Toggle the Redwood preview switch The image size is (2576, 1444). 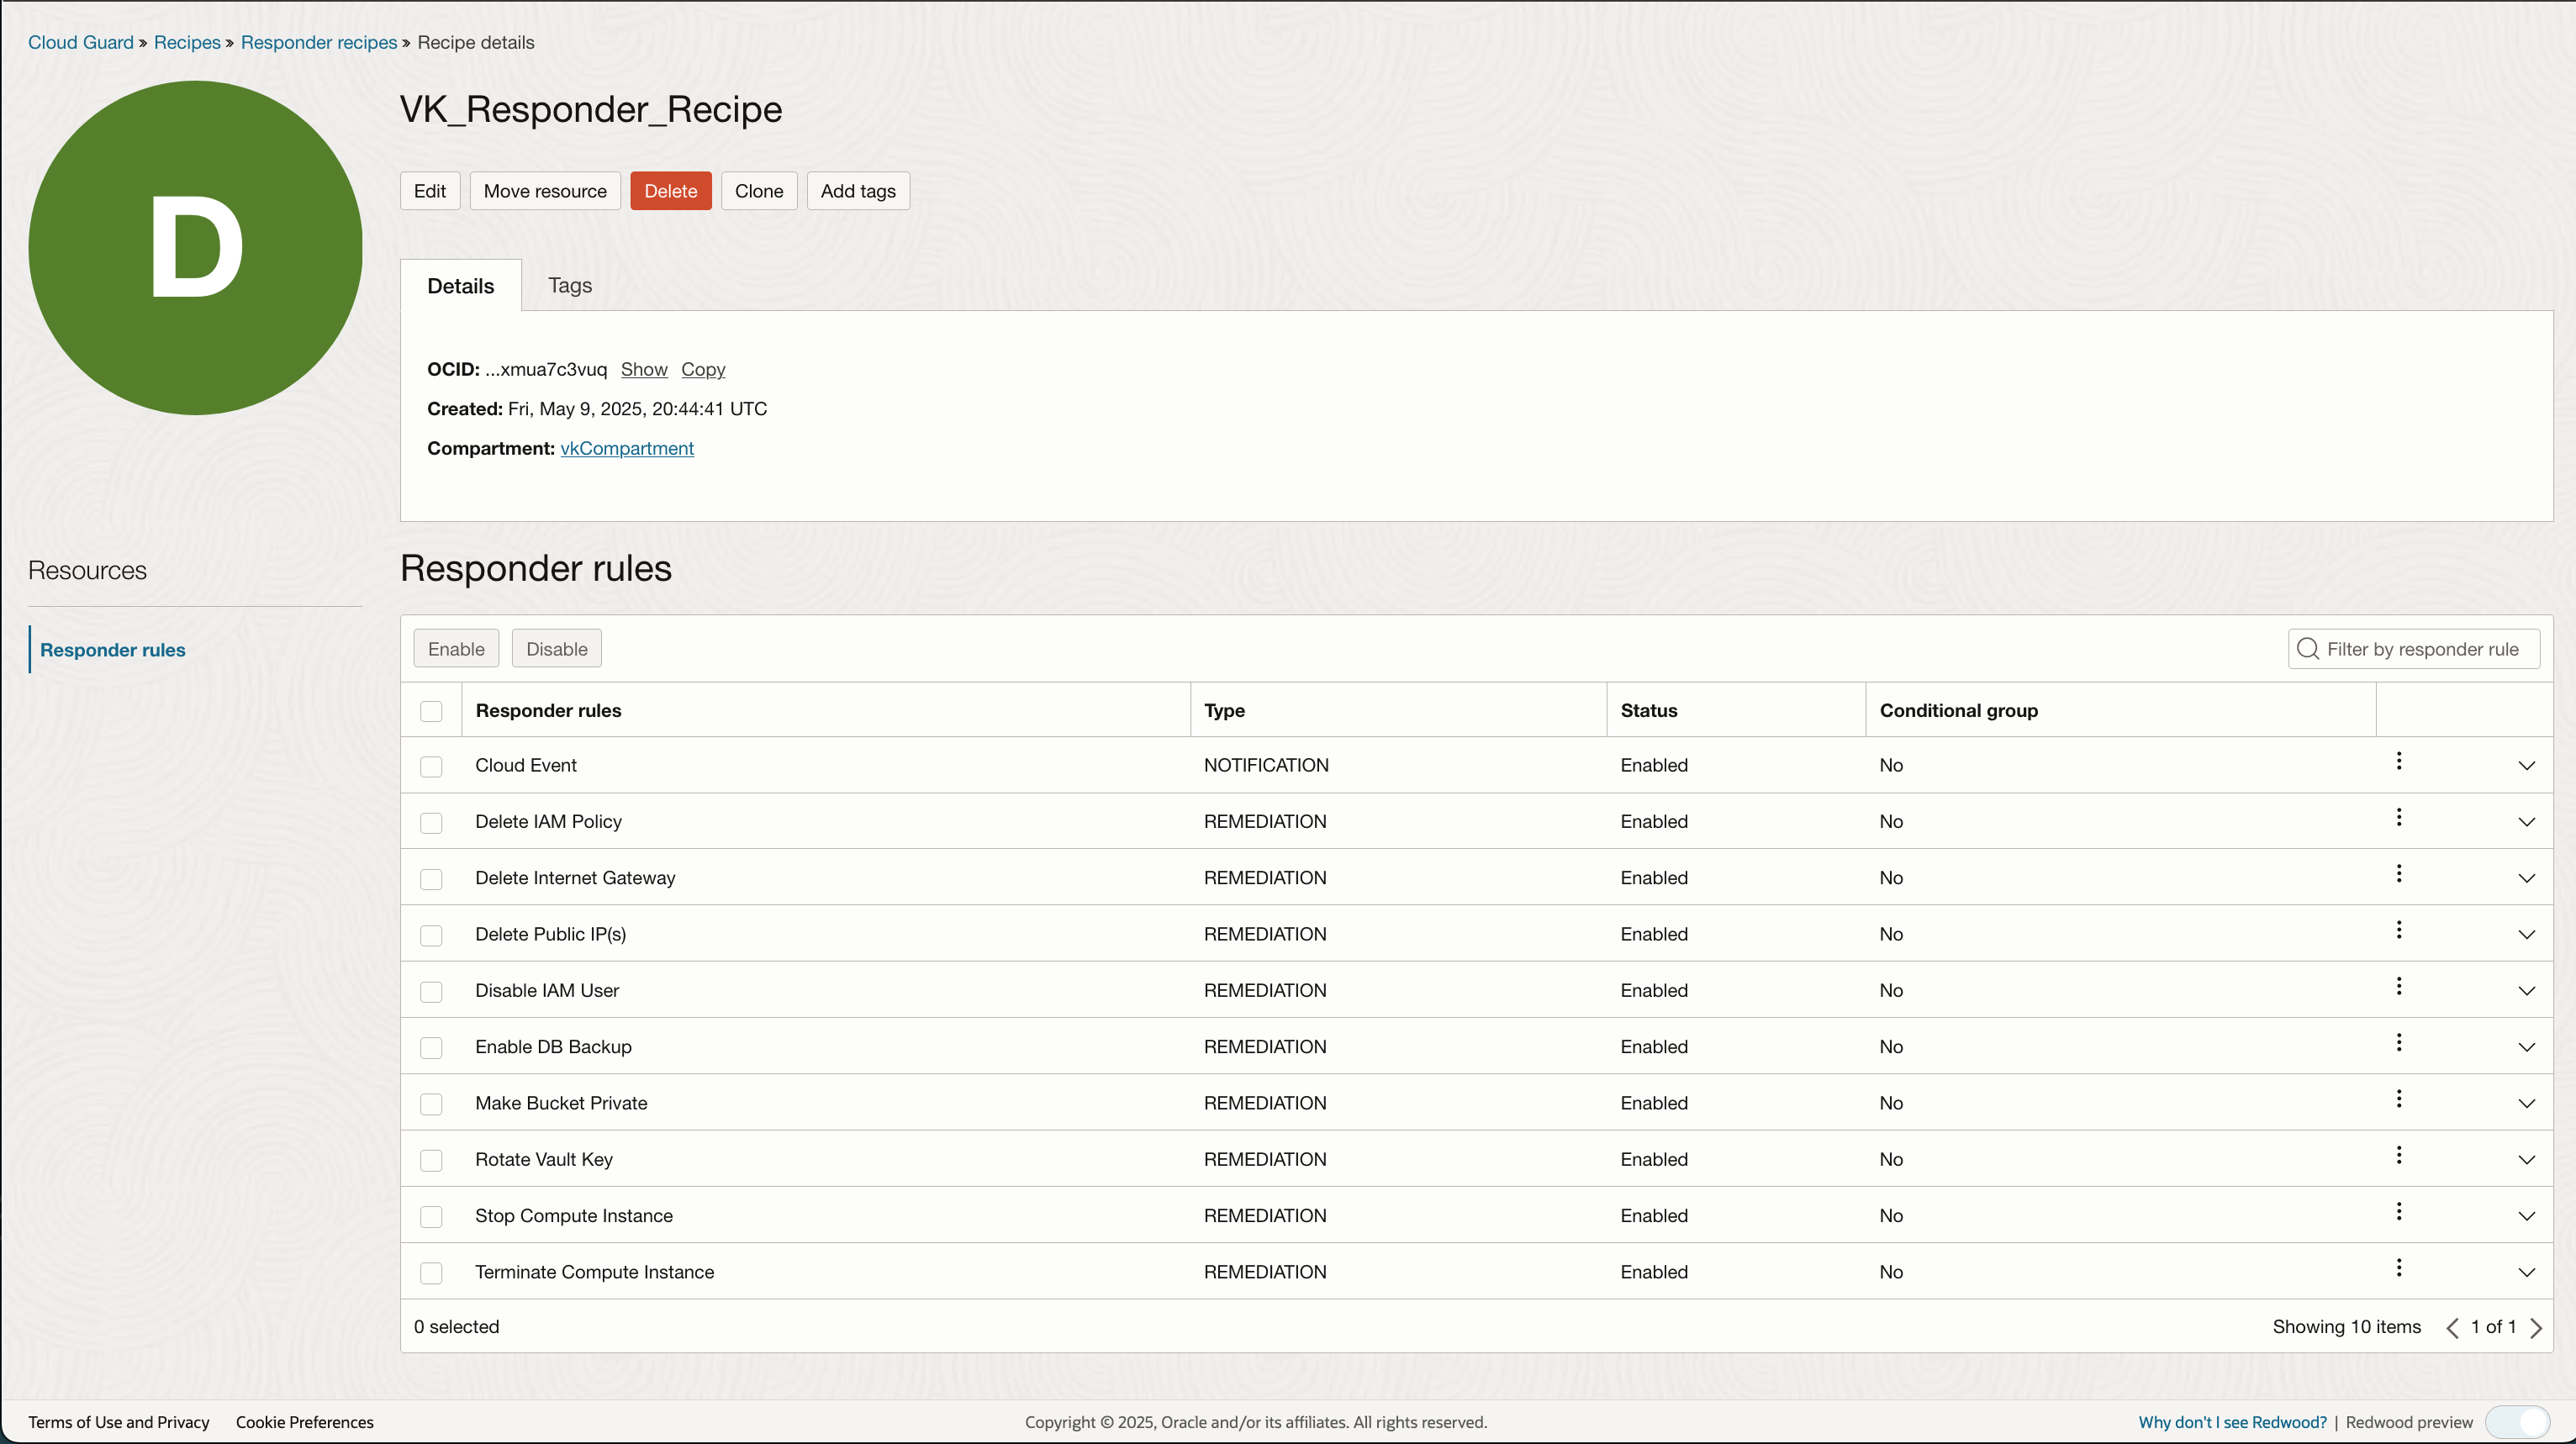pyautogui.click(x=2518, y=1422)
